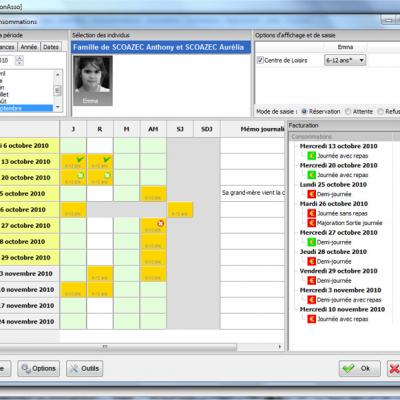
Task: Increase year using stepper arrows
Action: (19, 58)
